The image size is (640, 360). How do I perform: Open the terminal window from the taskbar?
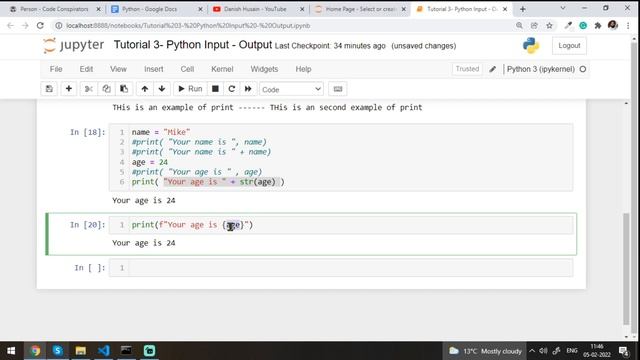pos(126,351)
